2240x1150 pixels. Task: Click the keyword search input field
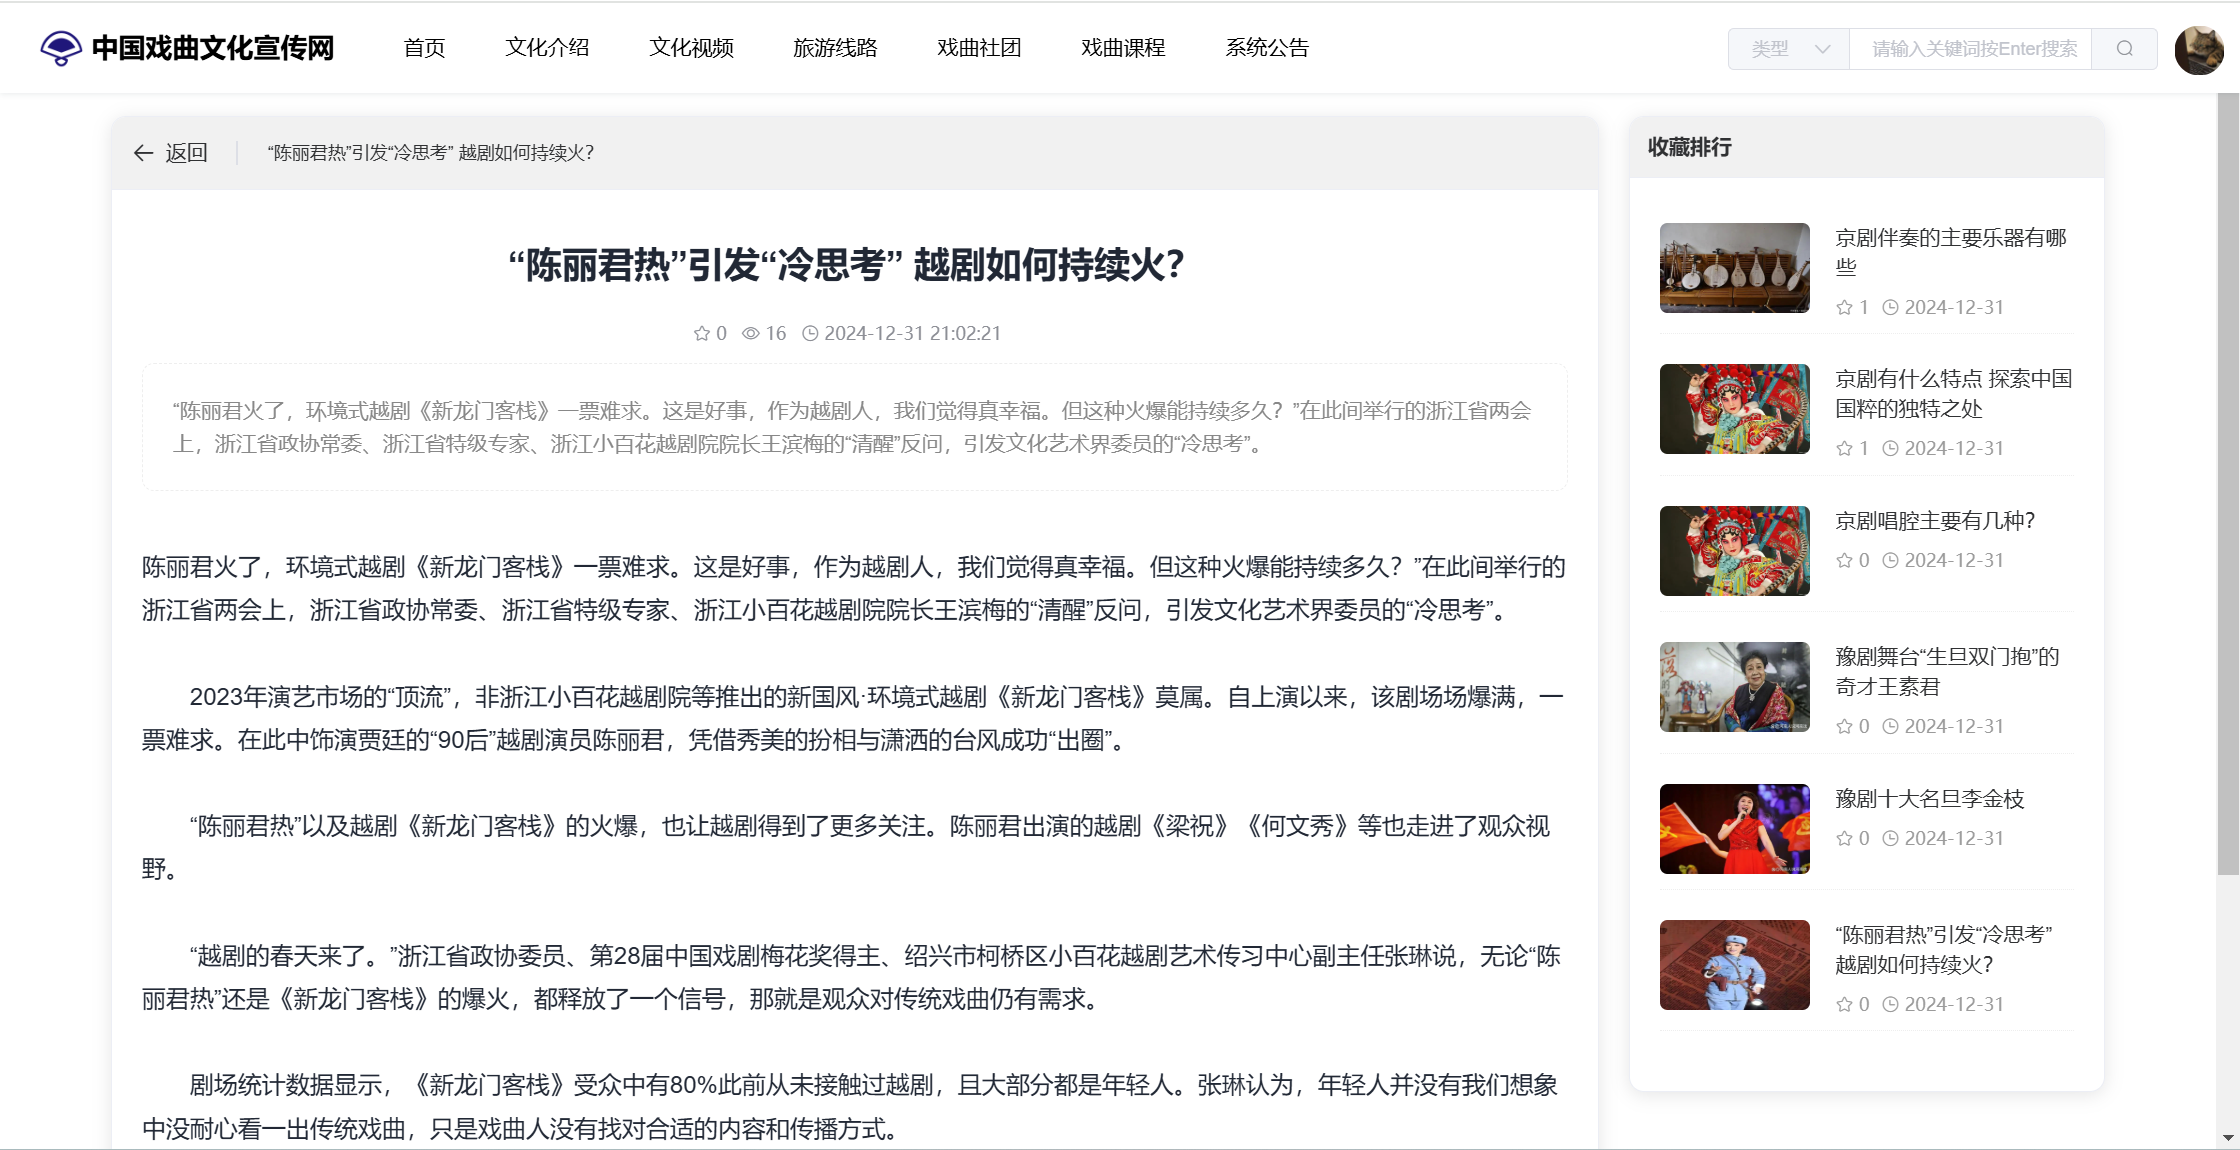coord(1972,49)
